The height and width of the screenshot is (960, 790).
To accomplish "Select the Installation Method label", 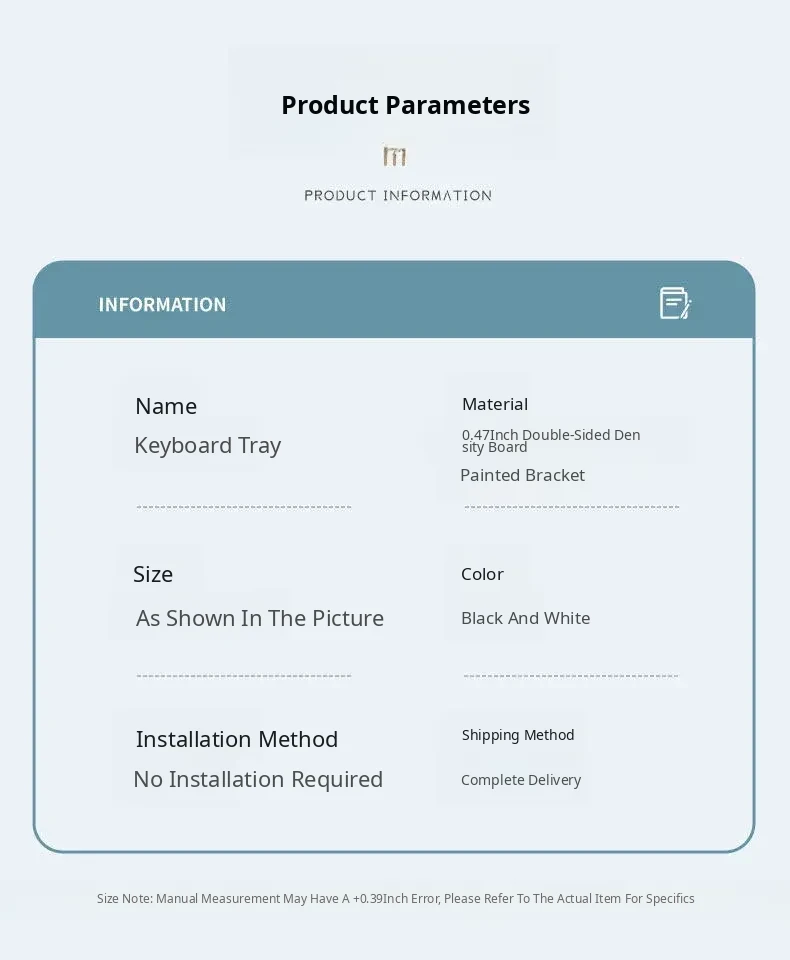I will tap(237, 739).
